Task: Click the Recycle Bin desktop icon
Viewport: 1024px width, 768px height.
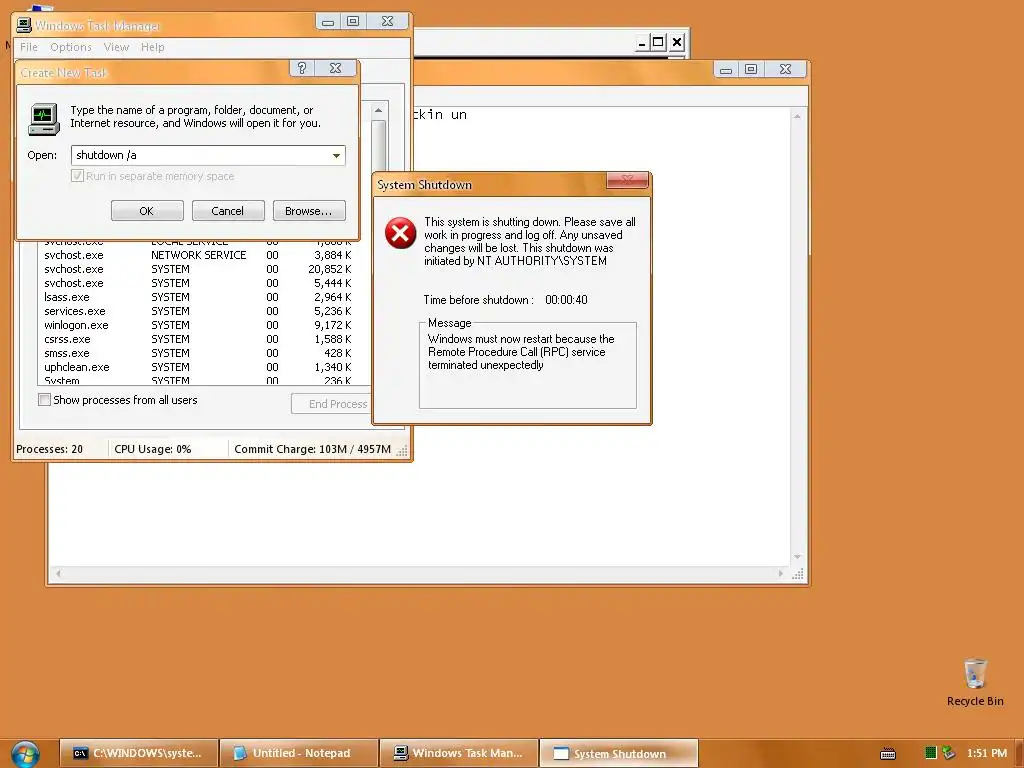Action: click(x=975, y=682)
